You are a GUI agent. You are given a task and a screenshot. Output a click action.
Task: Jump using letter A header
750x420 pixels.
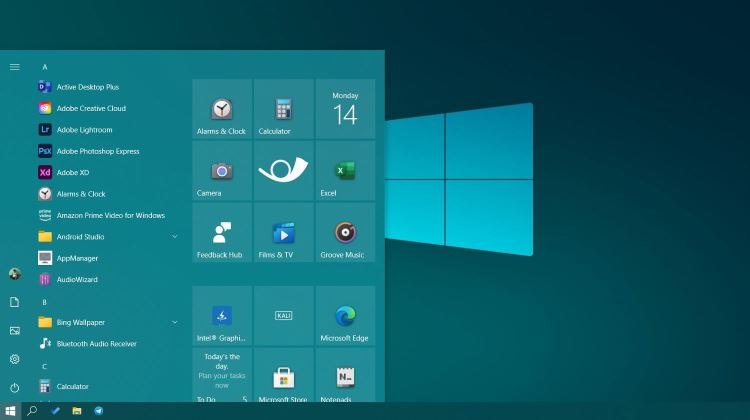coord(44,67)
